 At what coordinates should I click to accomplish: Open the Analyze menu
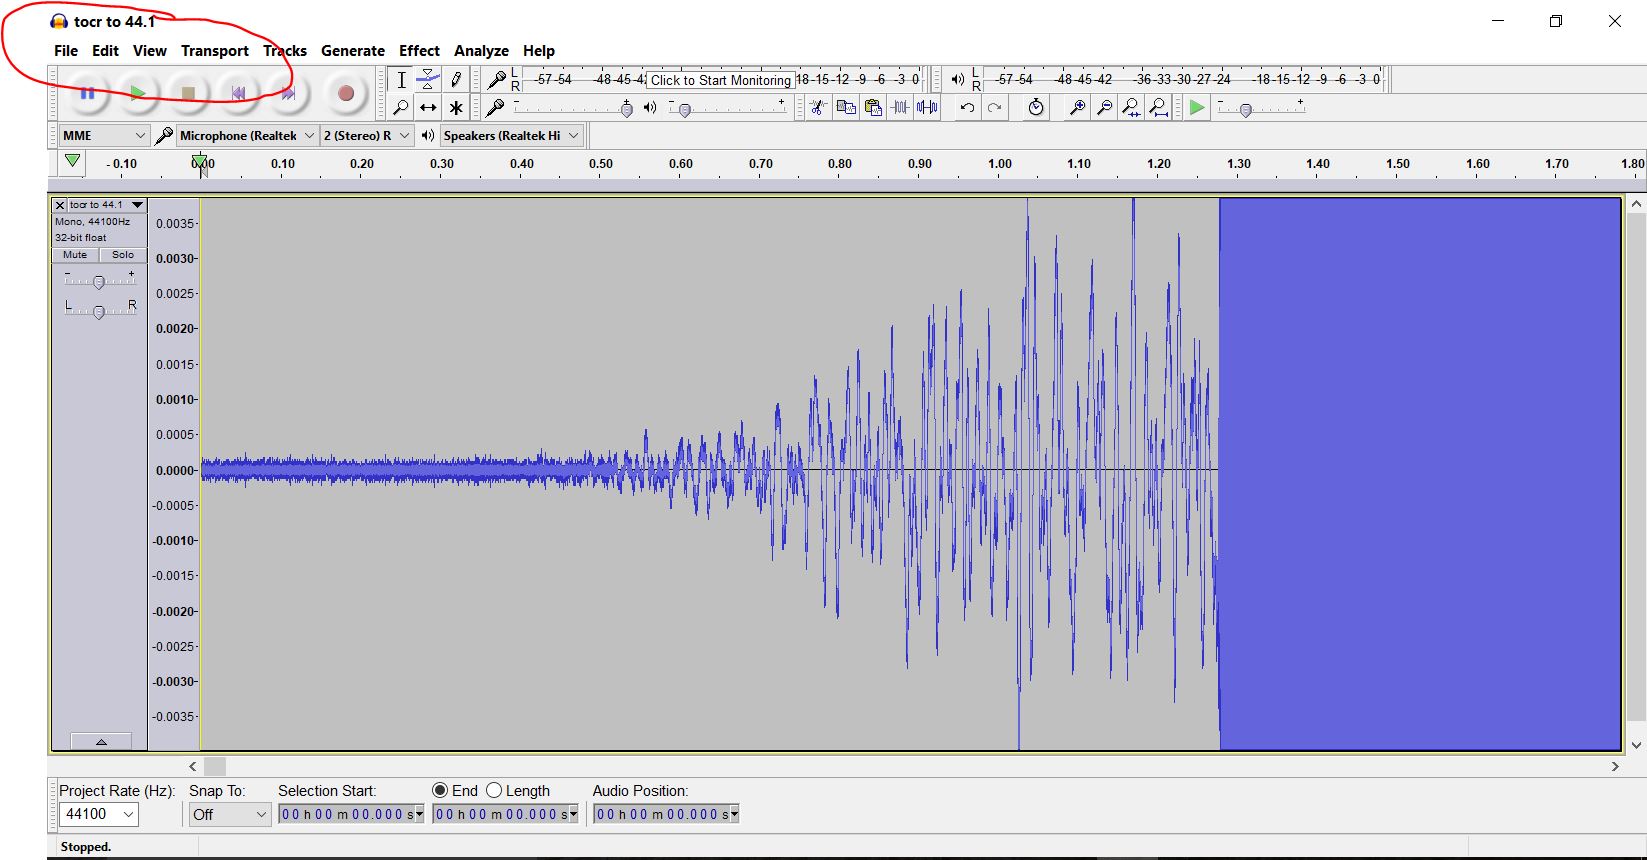481,51
